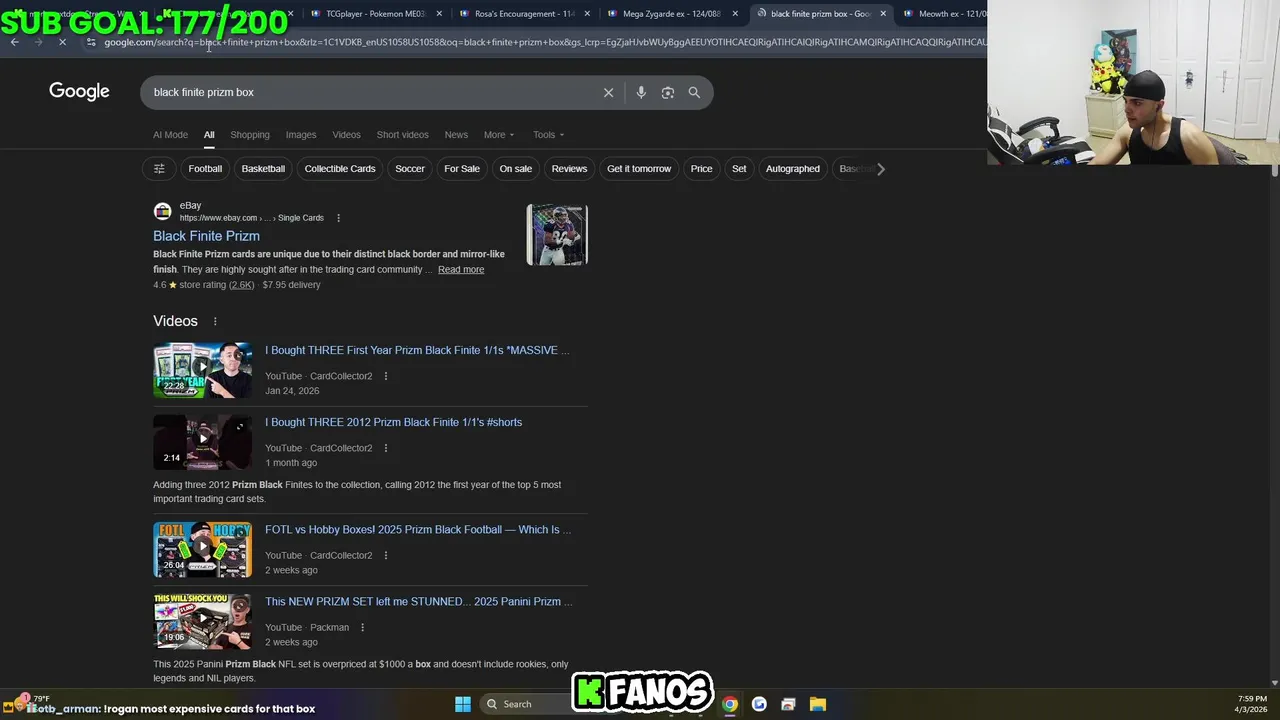Viewport: 1280px width, 720px height.
Task: Play the 26:04 FOTL vs Hobby thumbnail
Action: (202, 550)
